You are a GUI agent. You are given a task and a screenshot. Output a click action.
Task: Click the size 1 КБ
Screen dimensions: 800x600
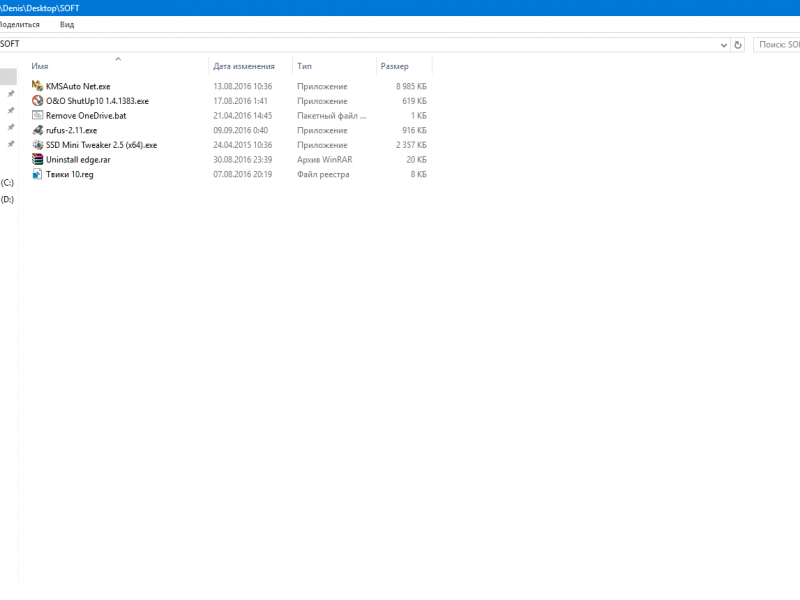(418, 116)
